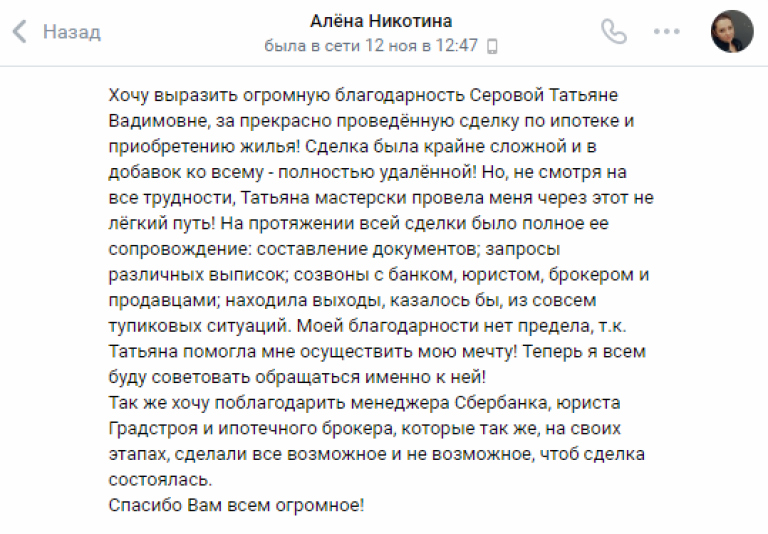The width and height of the screenshot is (768, 534).
Task: Click the mobile device icon beside last-seen time
Action: coord(492,47)
